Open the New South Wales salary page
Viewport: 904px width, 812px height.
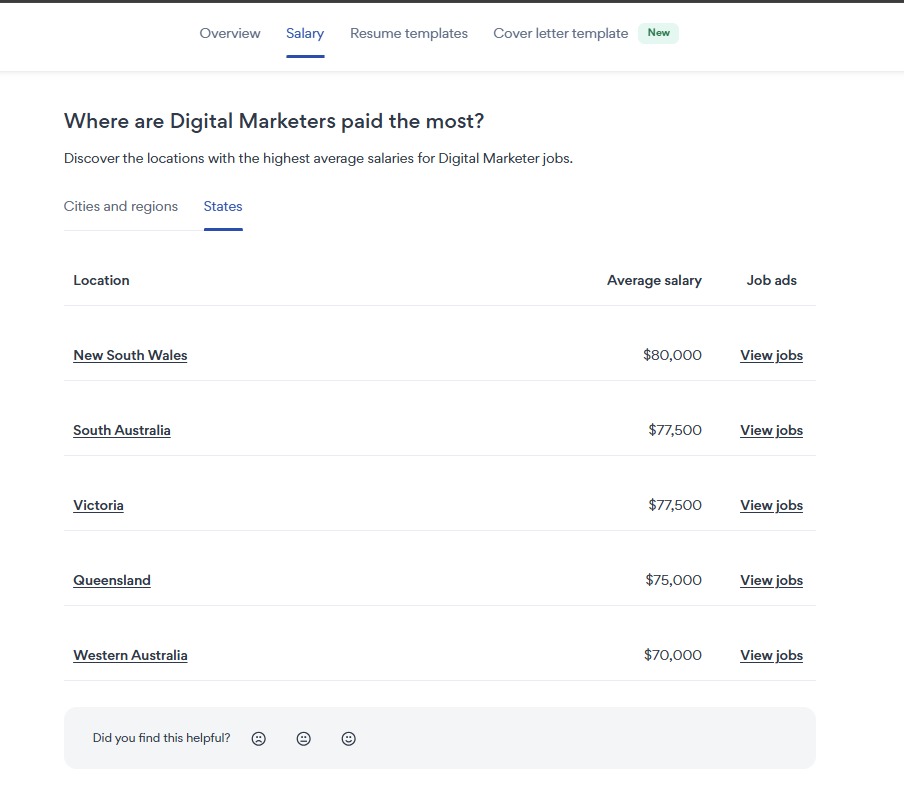(130, 355)
